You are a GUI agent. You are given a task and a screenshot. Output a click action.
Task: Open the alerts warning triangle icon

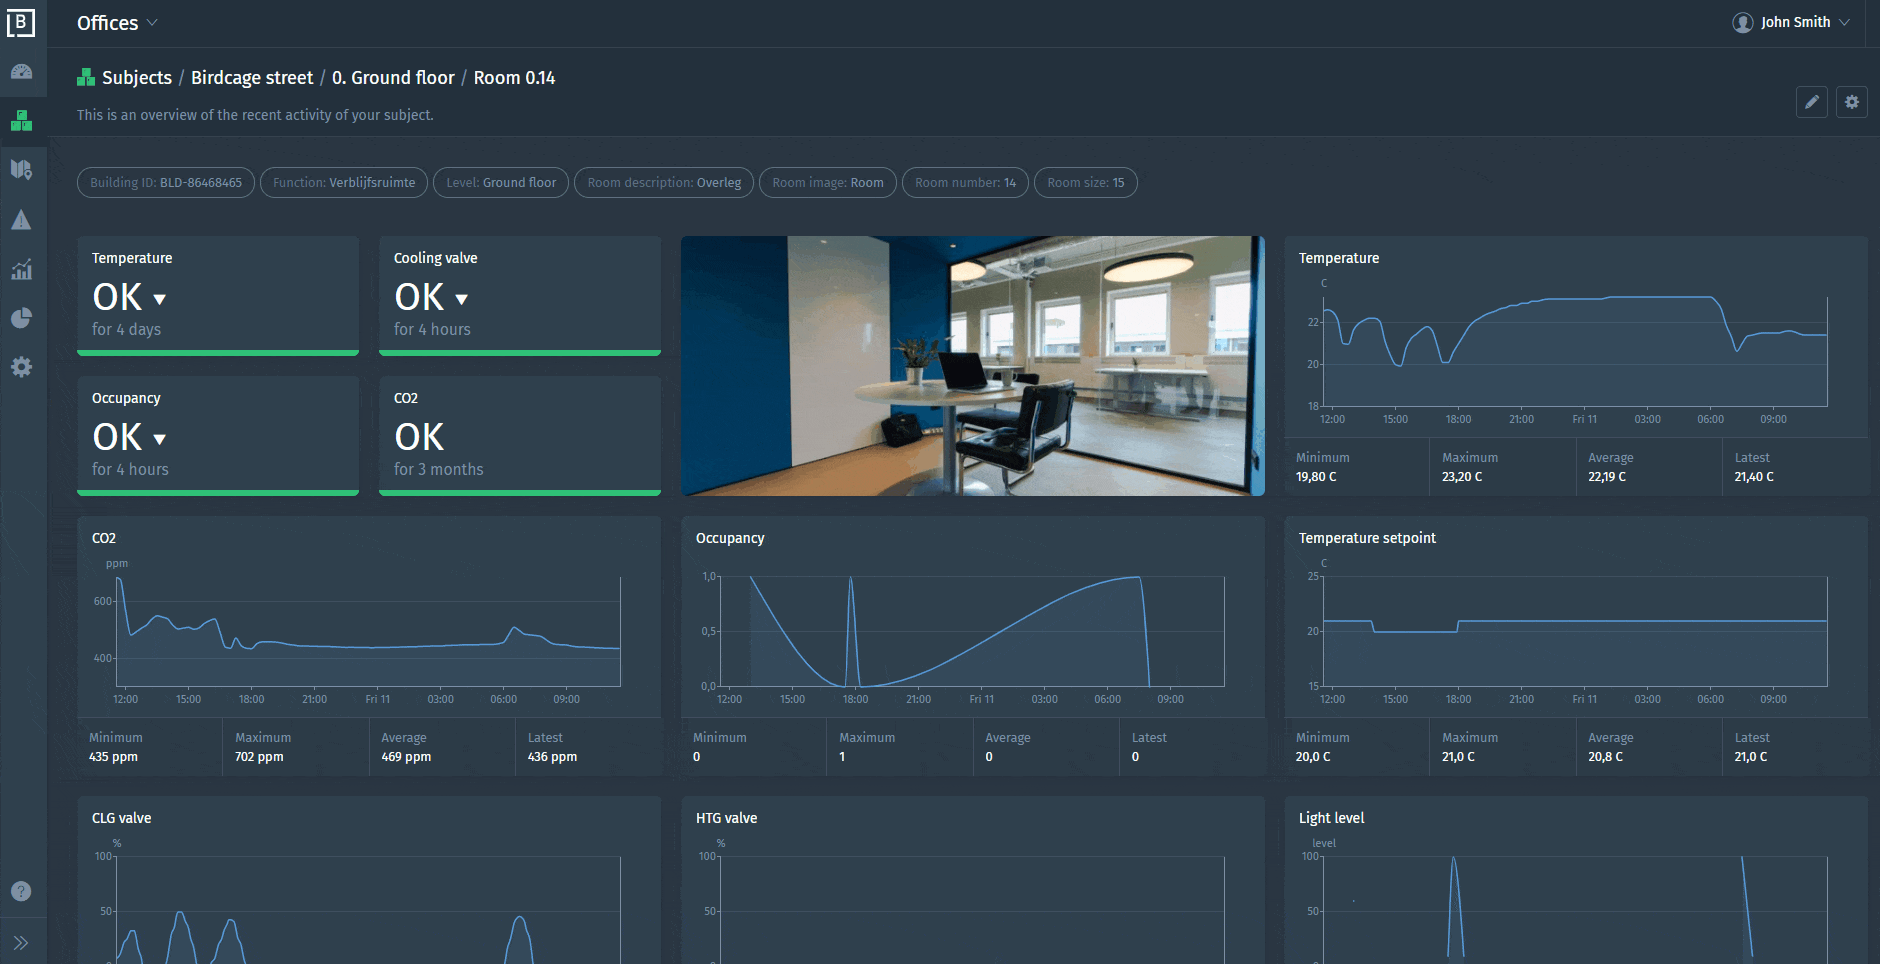[x=21, y=220]
